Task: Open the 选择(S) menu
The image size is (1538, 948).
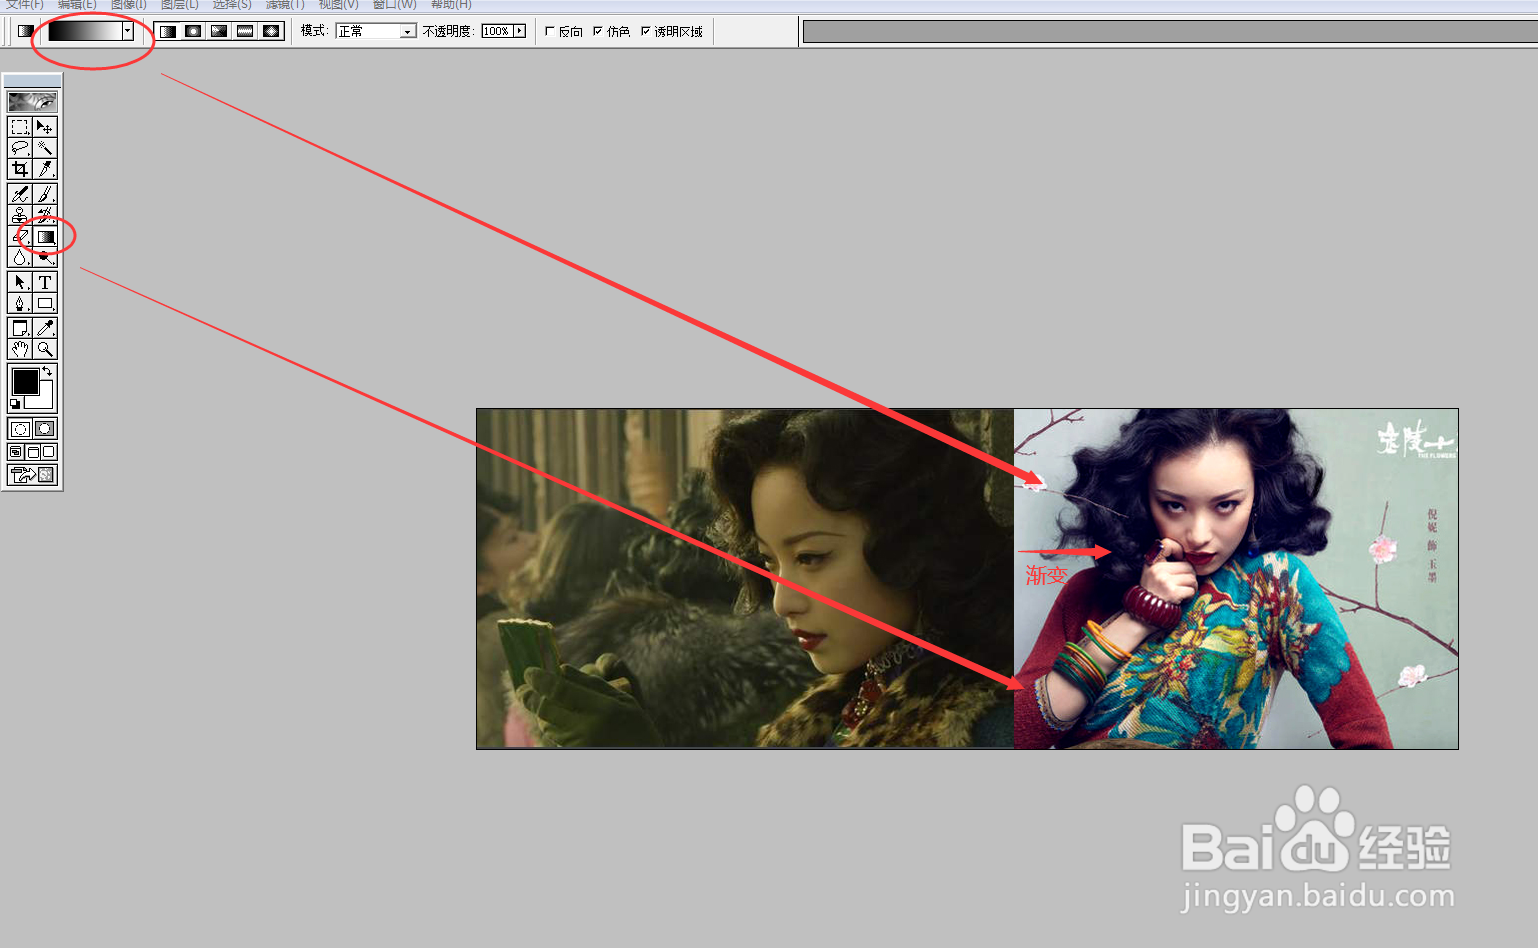Action: tap(232, 5)
